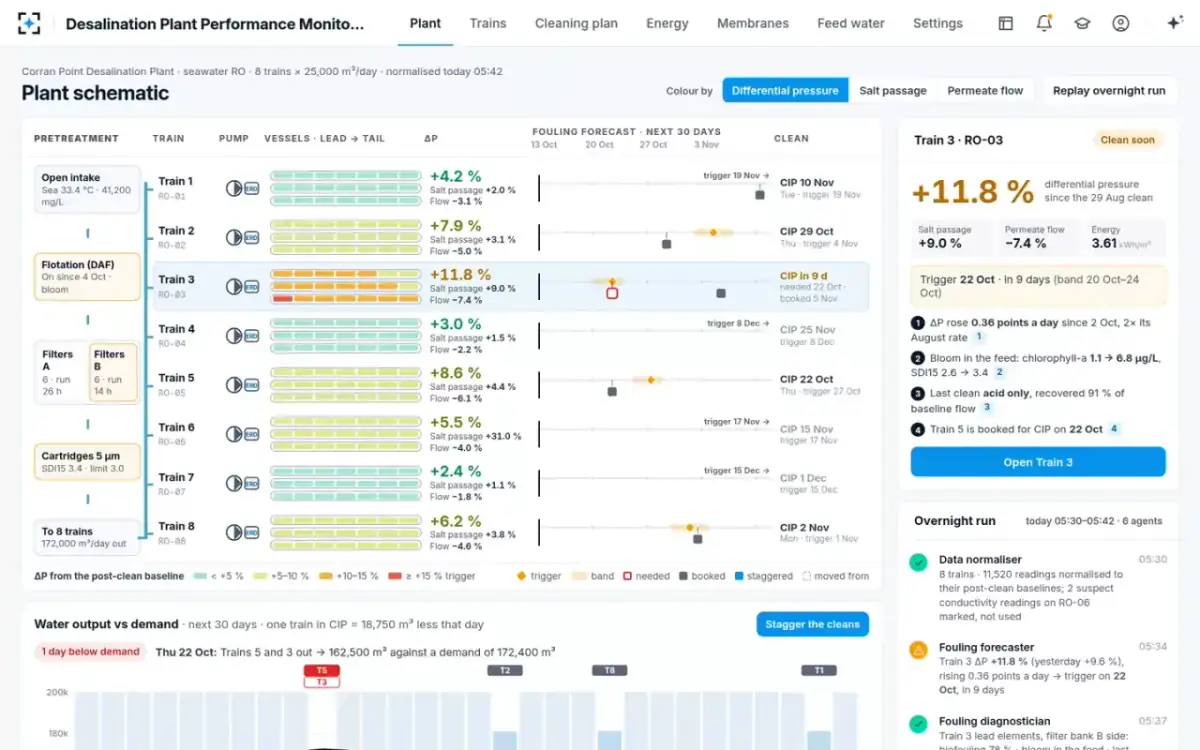The image size is (1200, 750).
Task: Click the Clean soon badge
Action: (x=1127, y=140)
